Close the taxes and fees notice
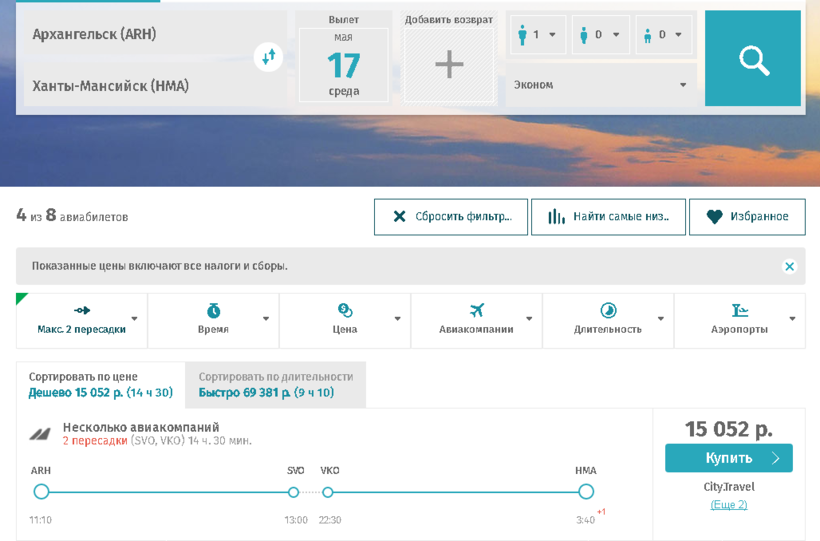The height and width of the screenshot is (541, 820). click(x=789, y=267)
